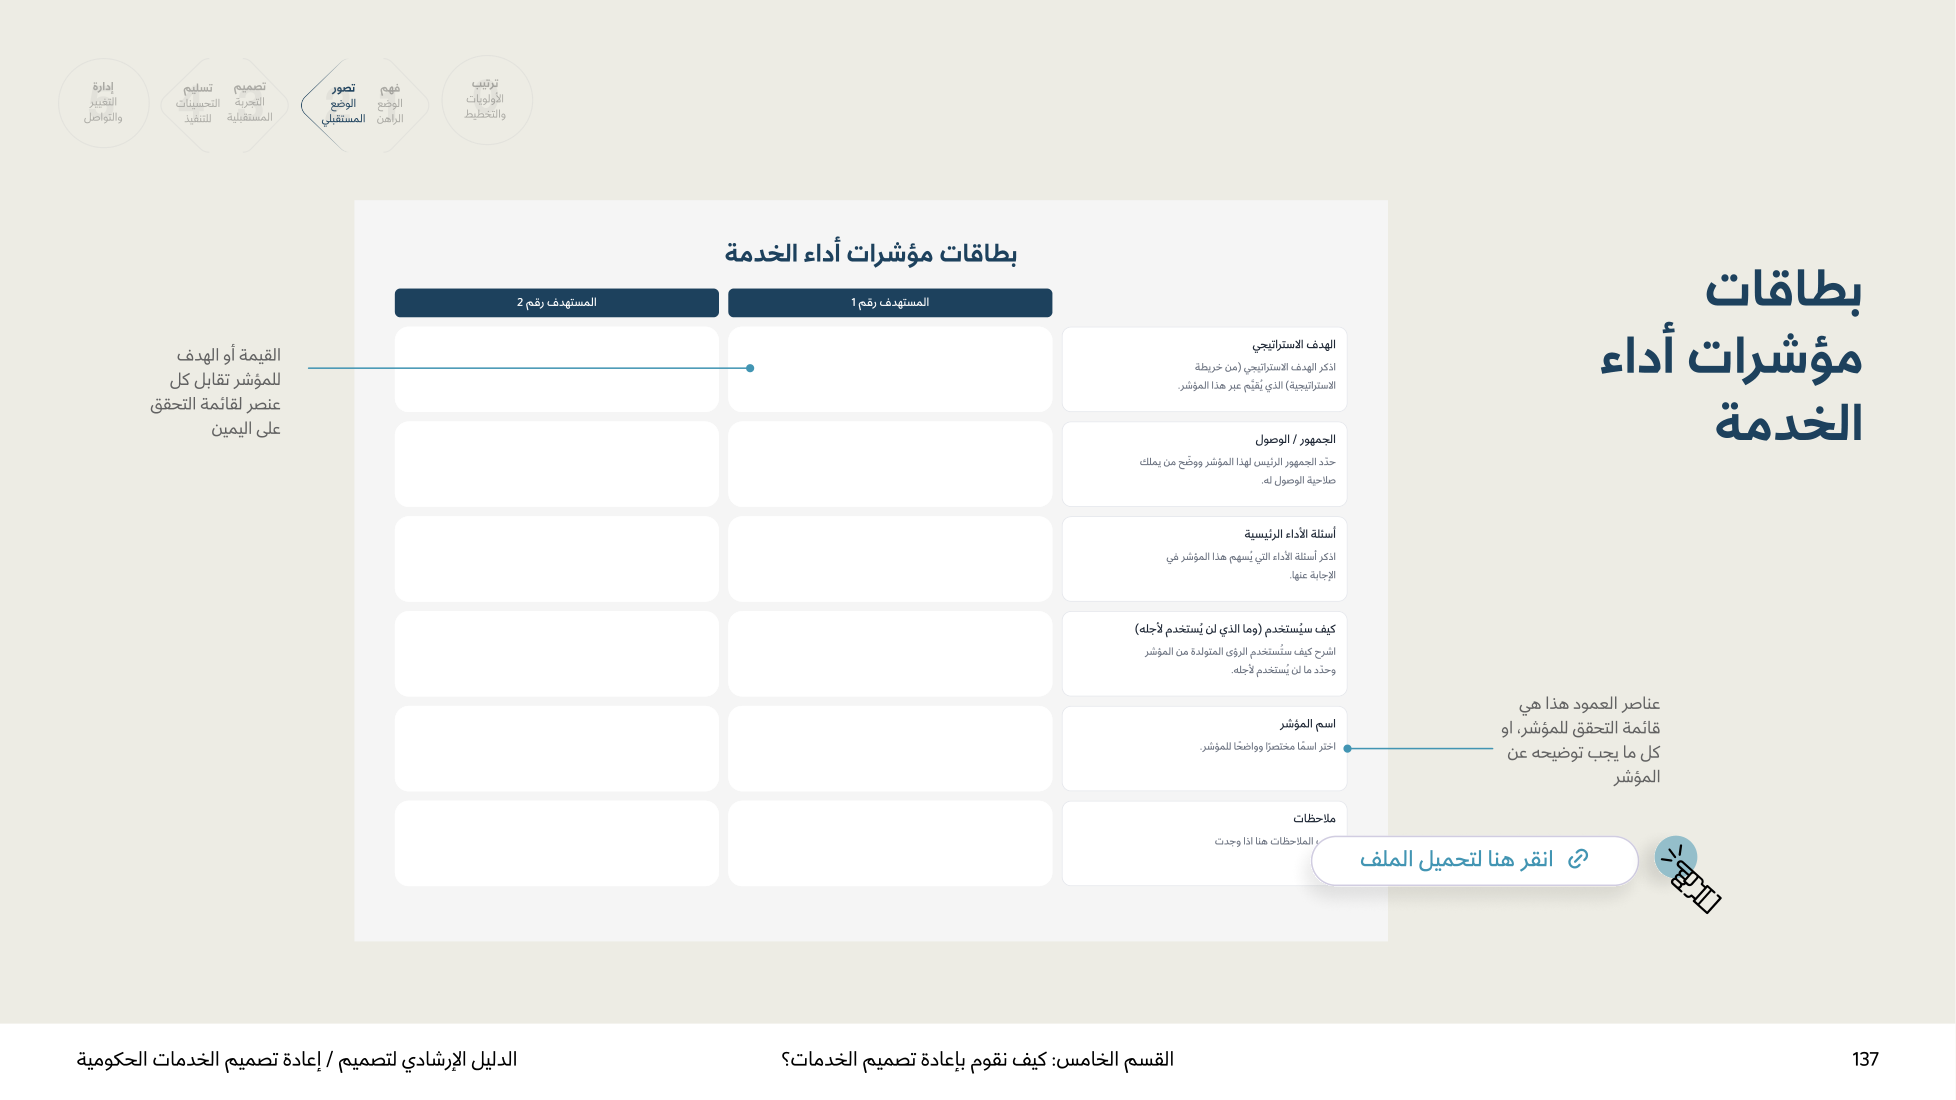
Task: Click the 'المستهدف رقم 2' column header
Action: click(557, 302)
